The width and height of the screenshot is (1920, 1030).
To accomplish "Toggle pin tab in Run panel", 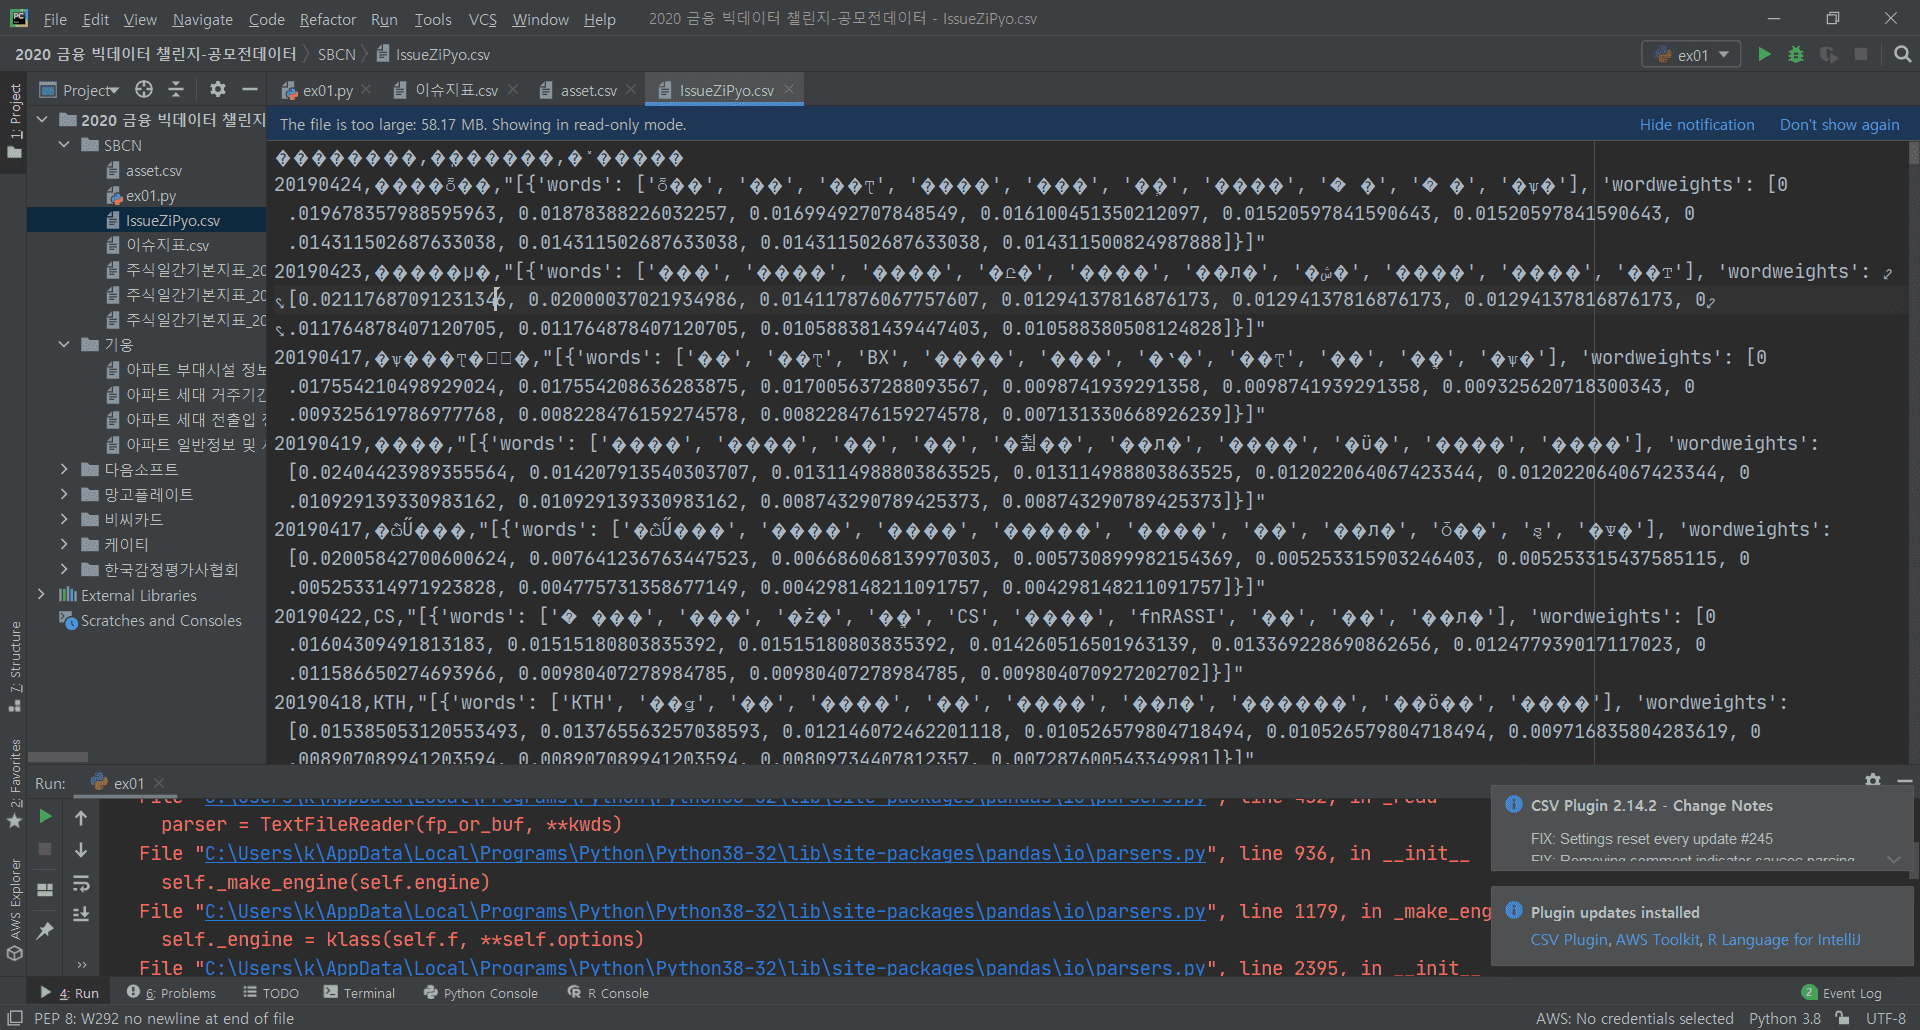I will (x=45, y=931).
